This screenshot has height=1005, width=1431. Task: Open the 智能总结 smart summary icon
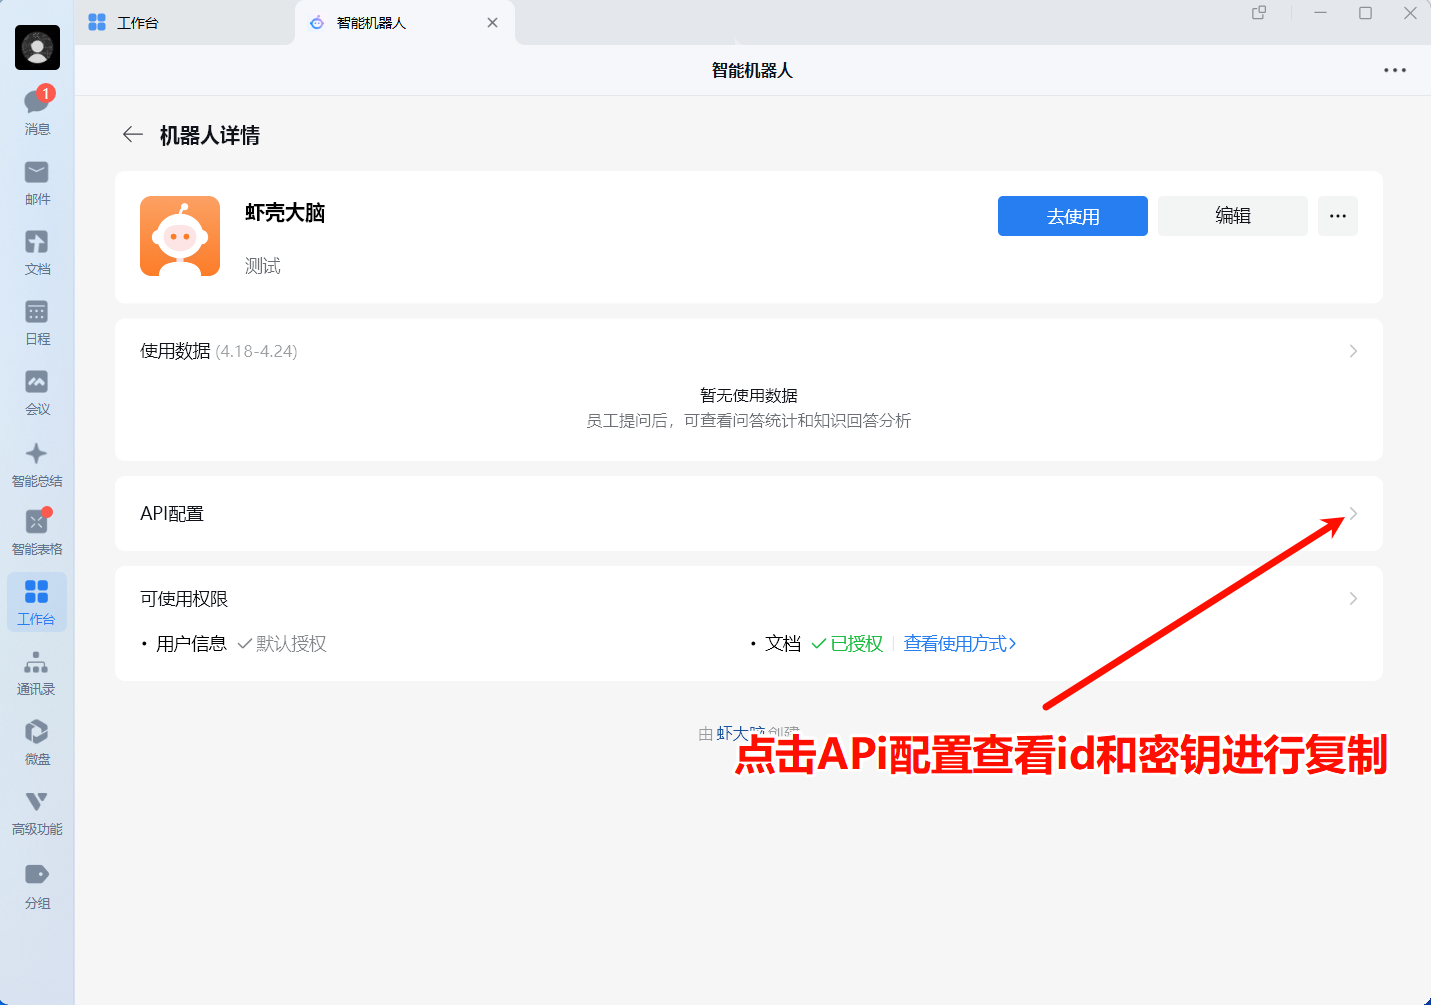coord(37,464)
